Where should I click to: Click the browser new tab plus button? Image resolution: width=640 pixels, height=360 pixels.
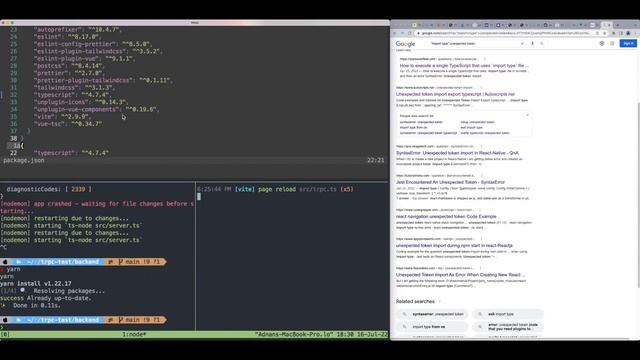[x=618, y=25]
